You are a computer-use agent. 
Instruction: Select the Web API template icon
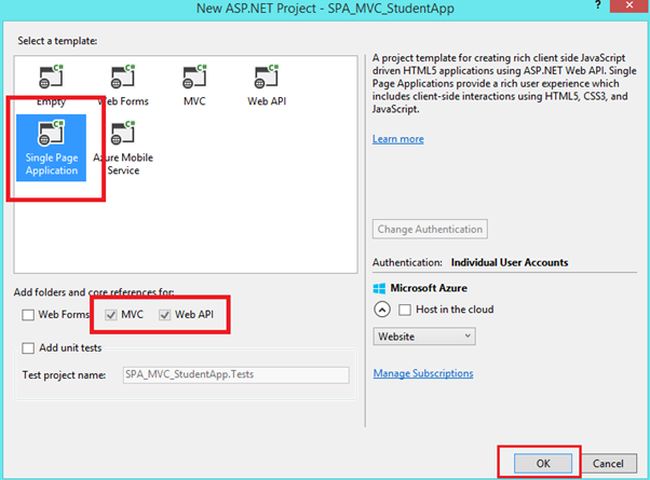click(x=267, y=77)
